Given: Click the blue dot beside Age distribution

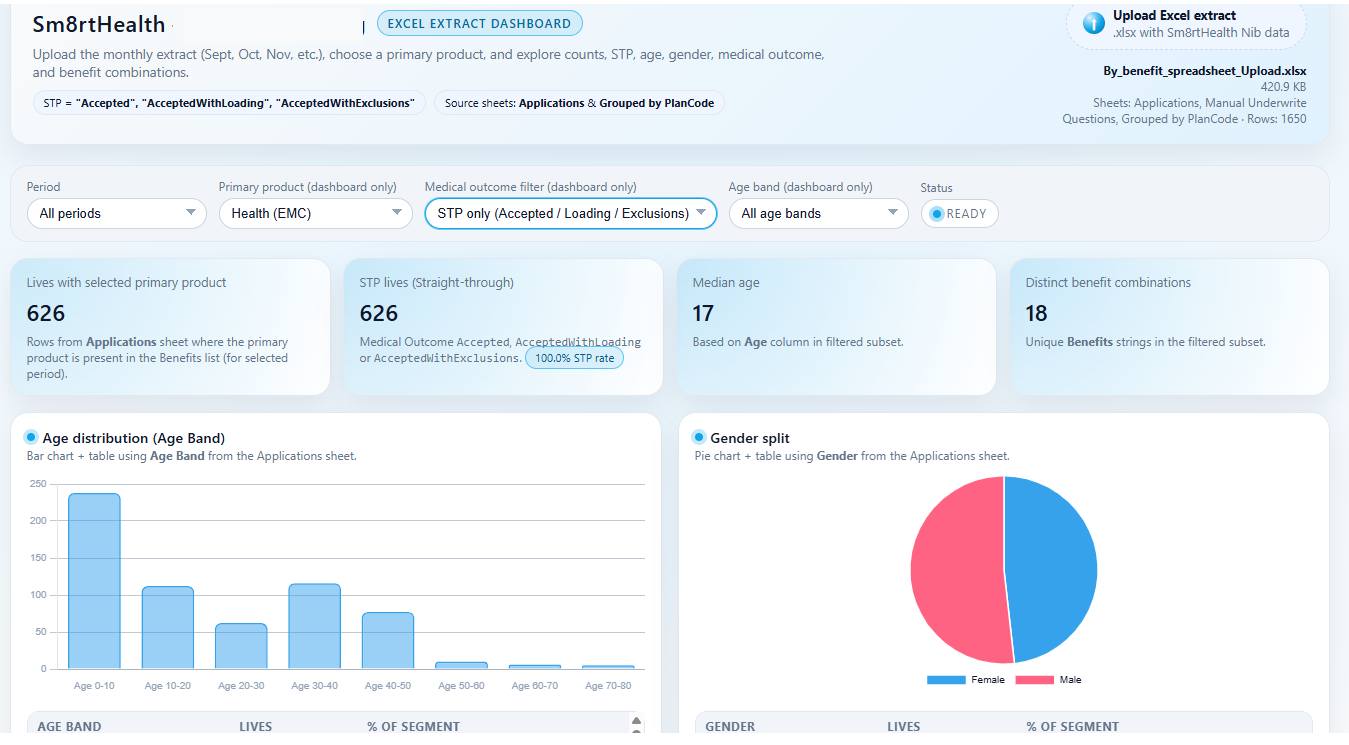Looking at the screenshot, I should (31, 437).
